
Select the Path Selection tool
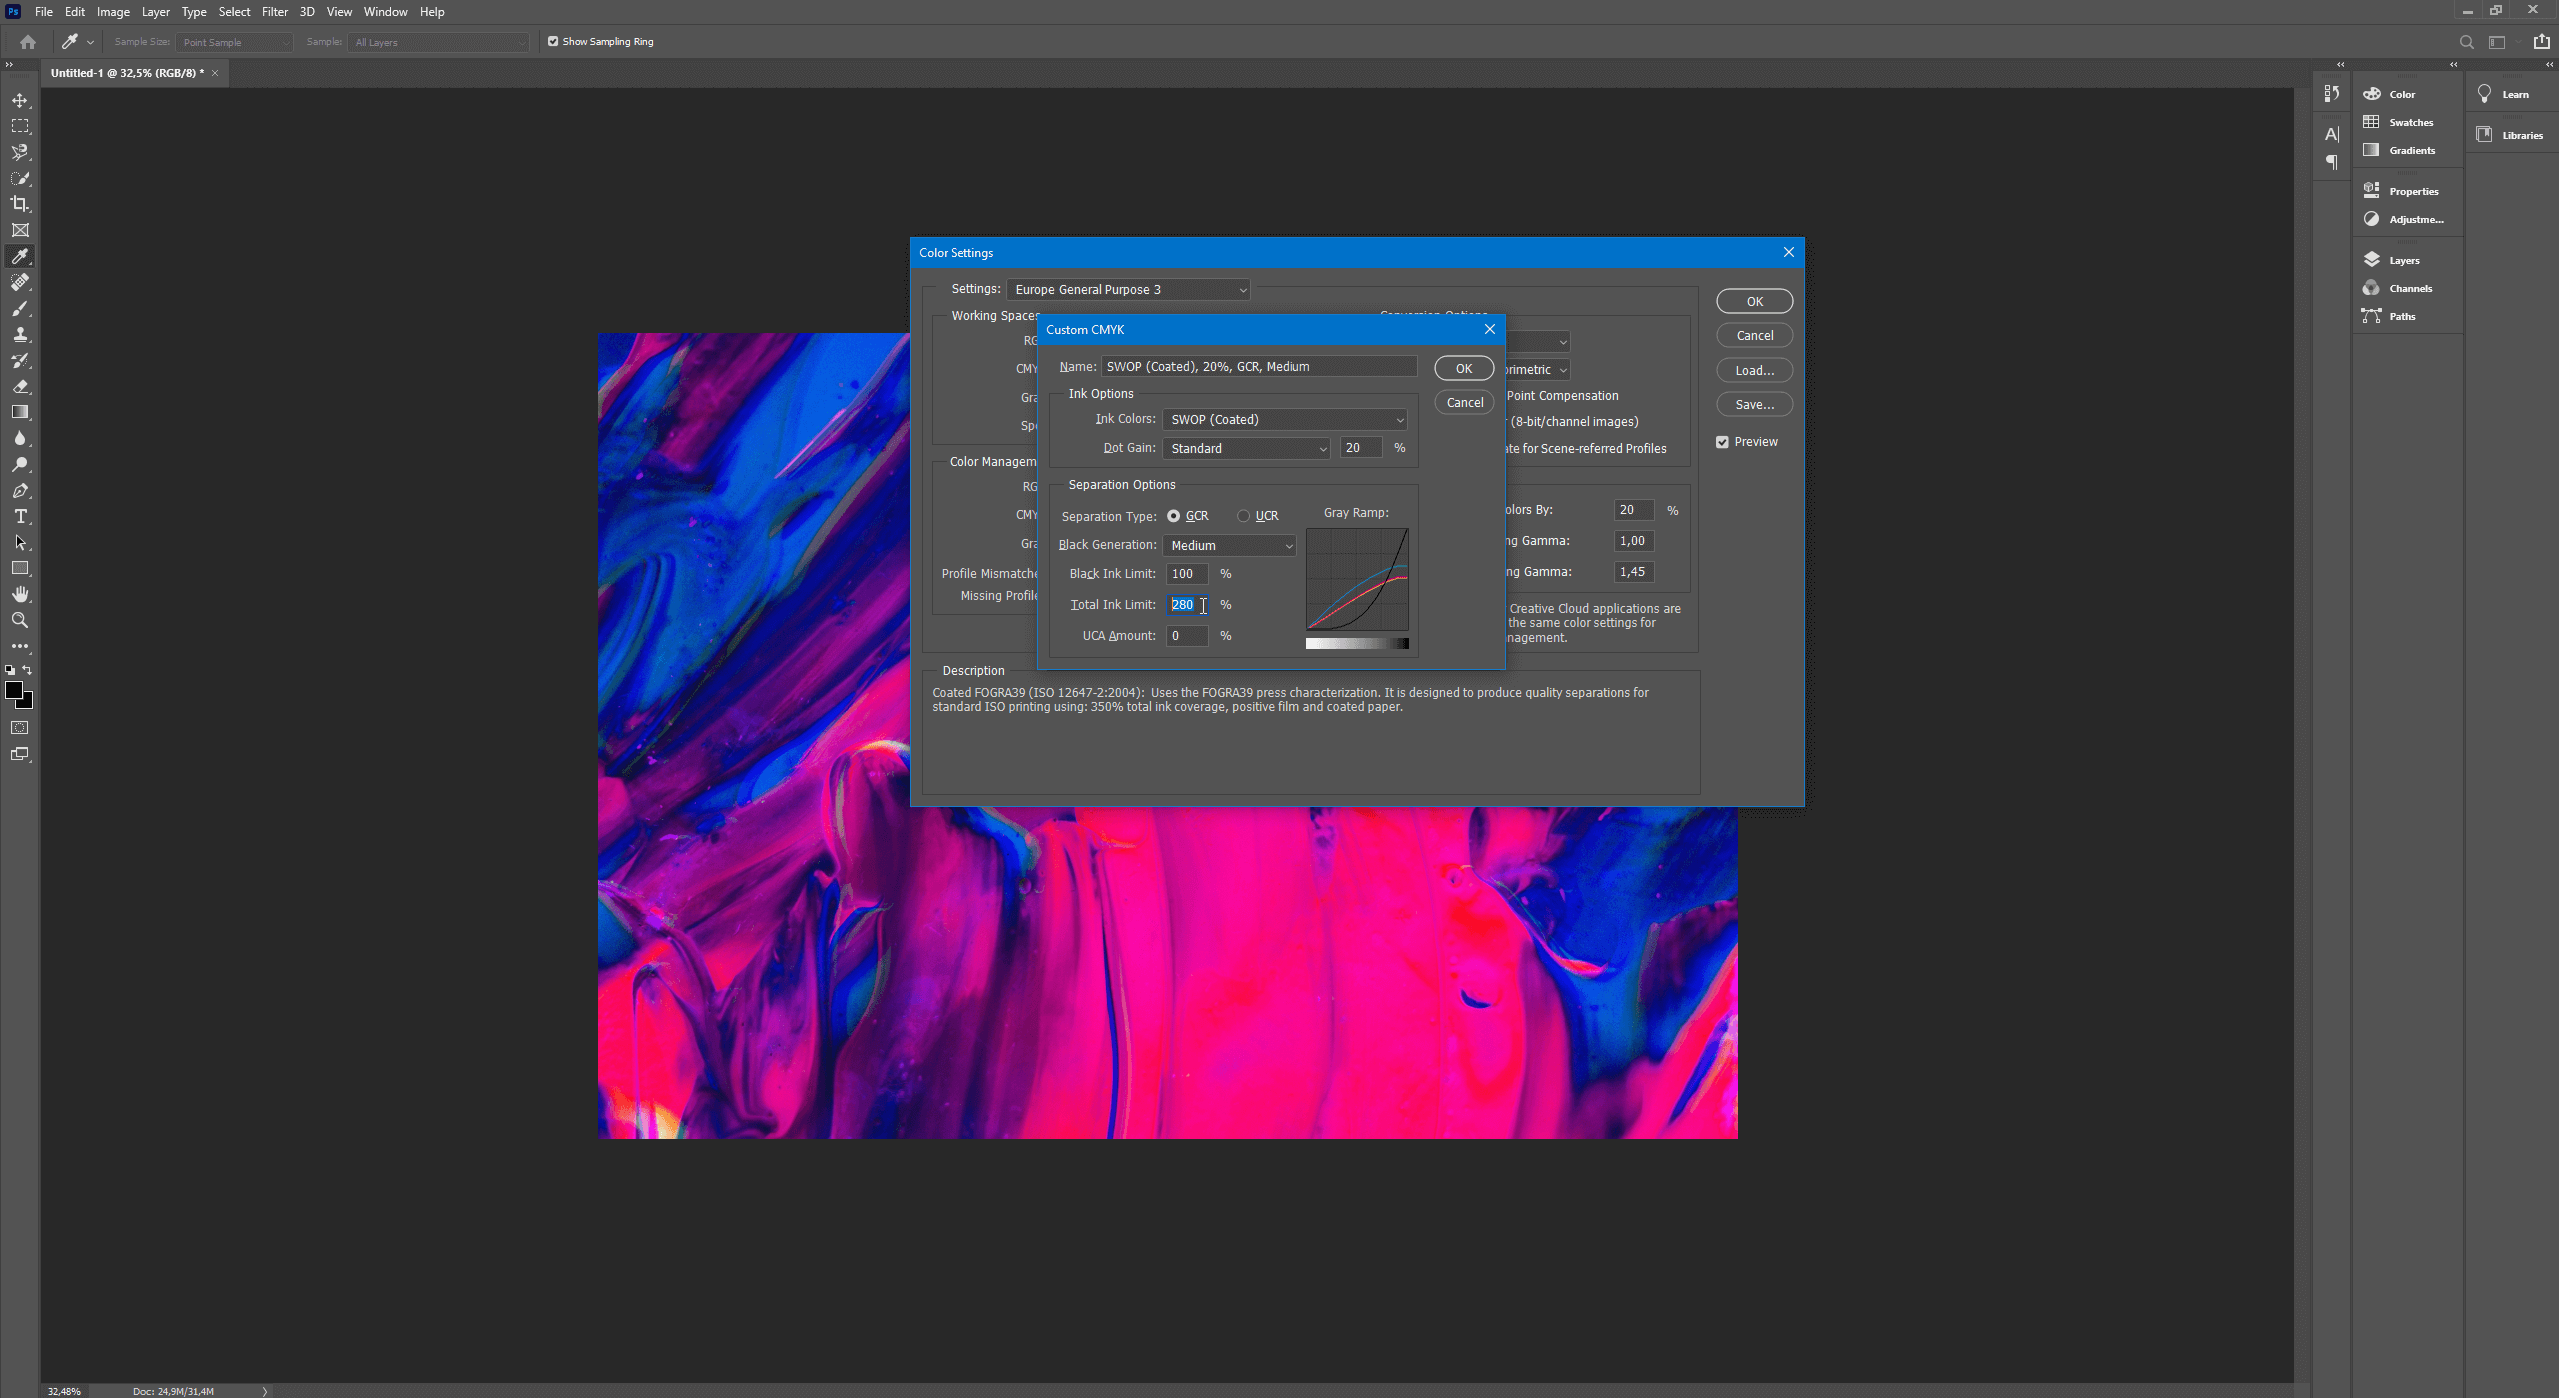[x=20, y=542]
